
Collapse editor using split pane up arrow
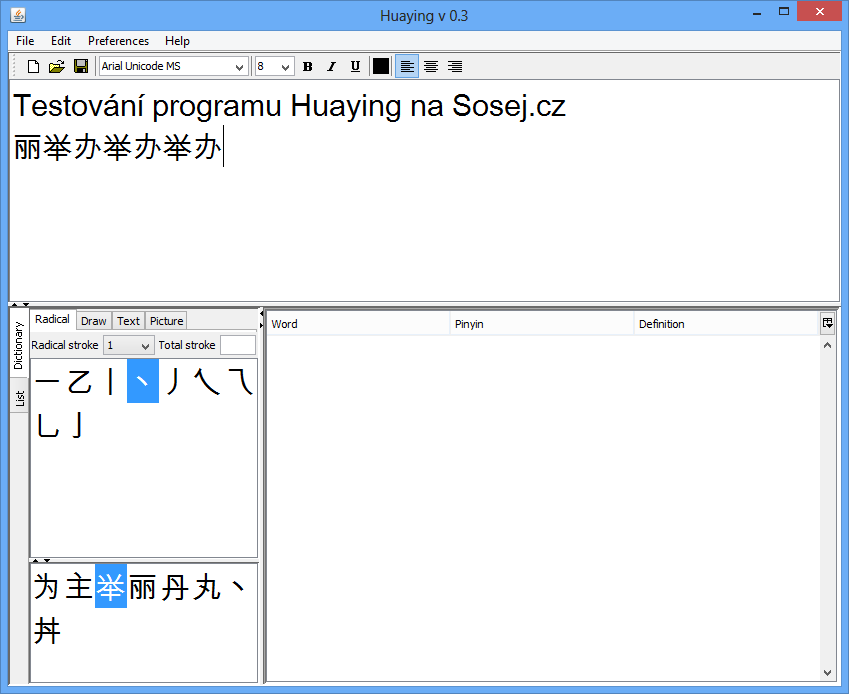pyautogui.click(x=15, y=305)
